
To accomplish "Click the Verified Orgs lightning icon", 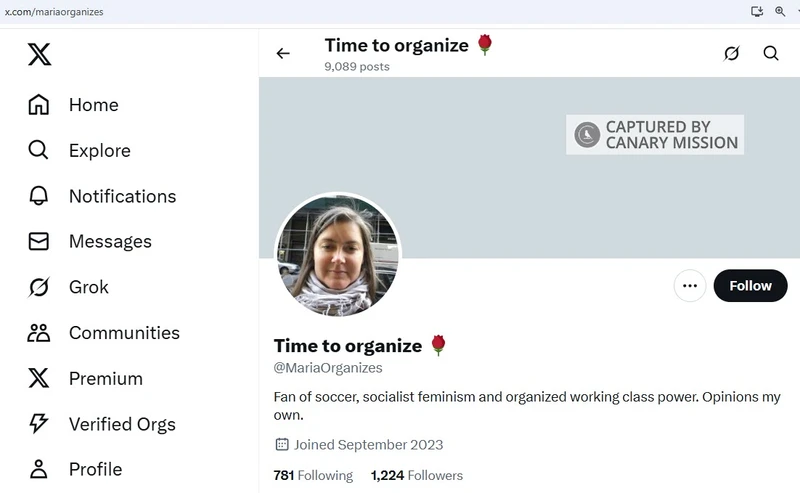I will (38, 424).
